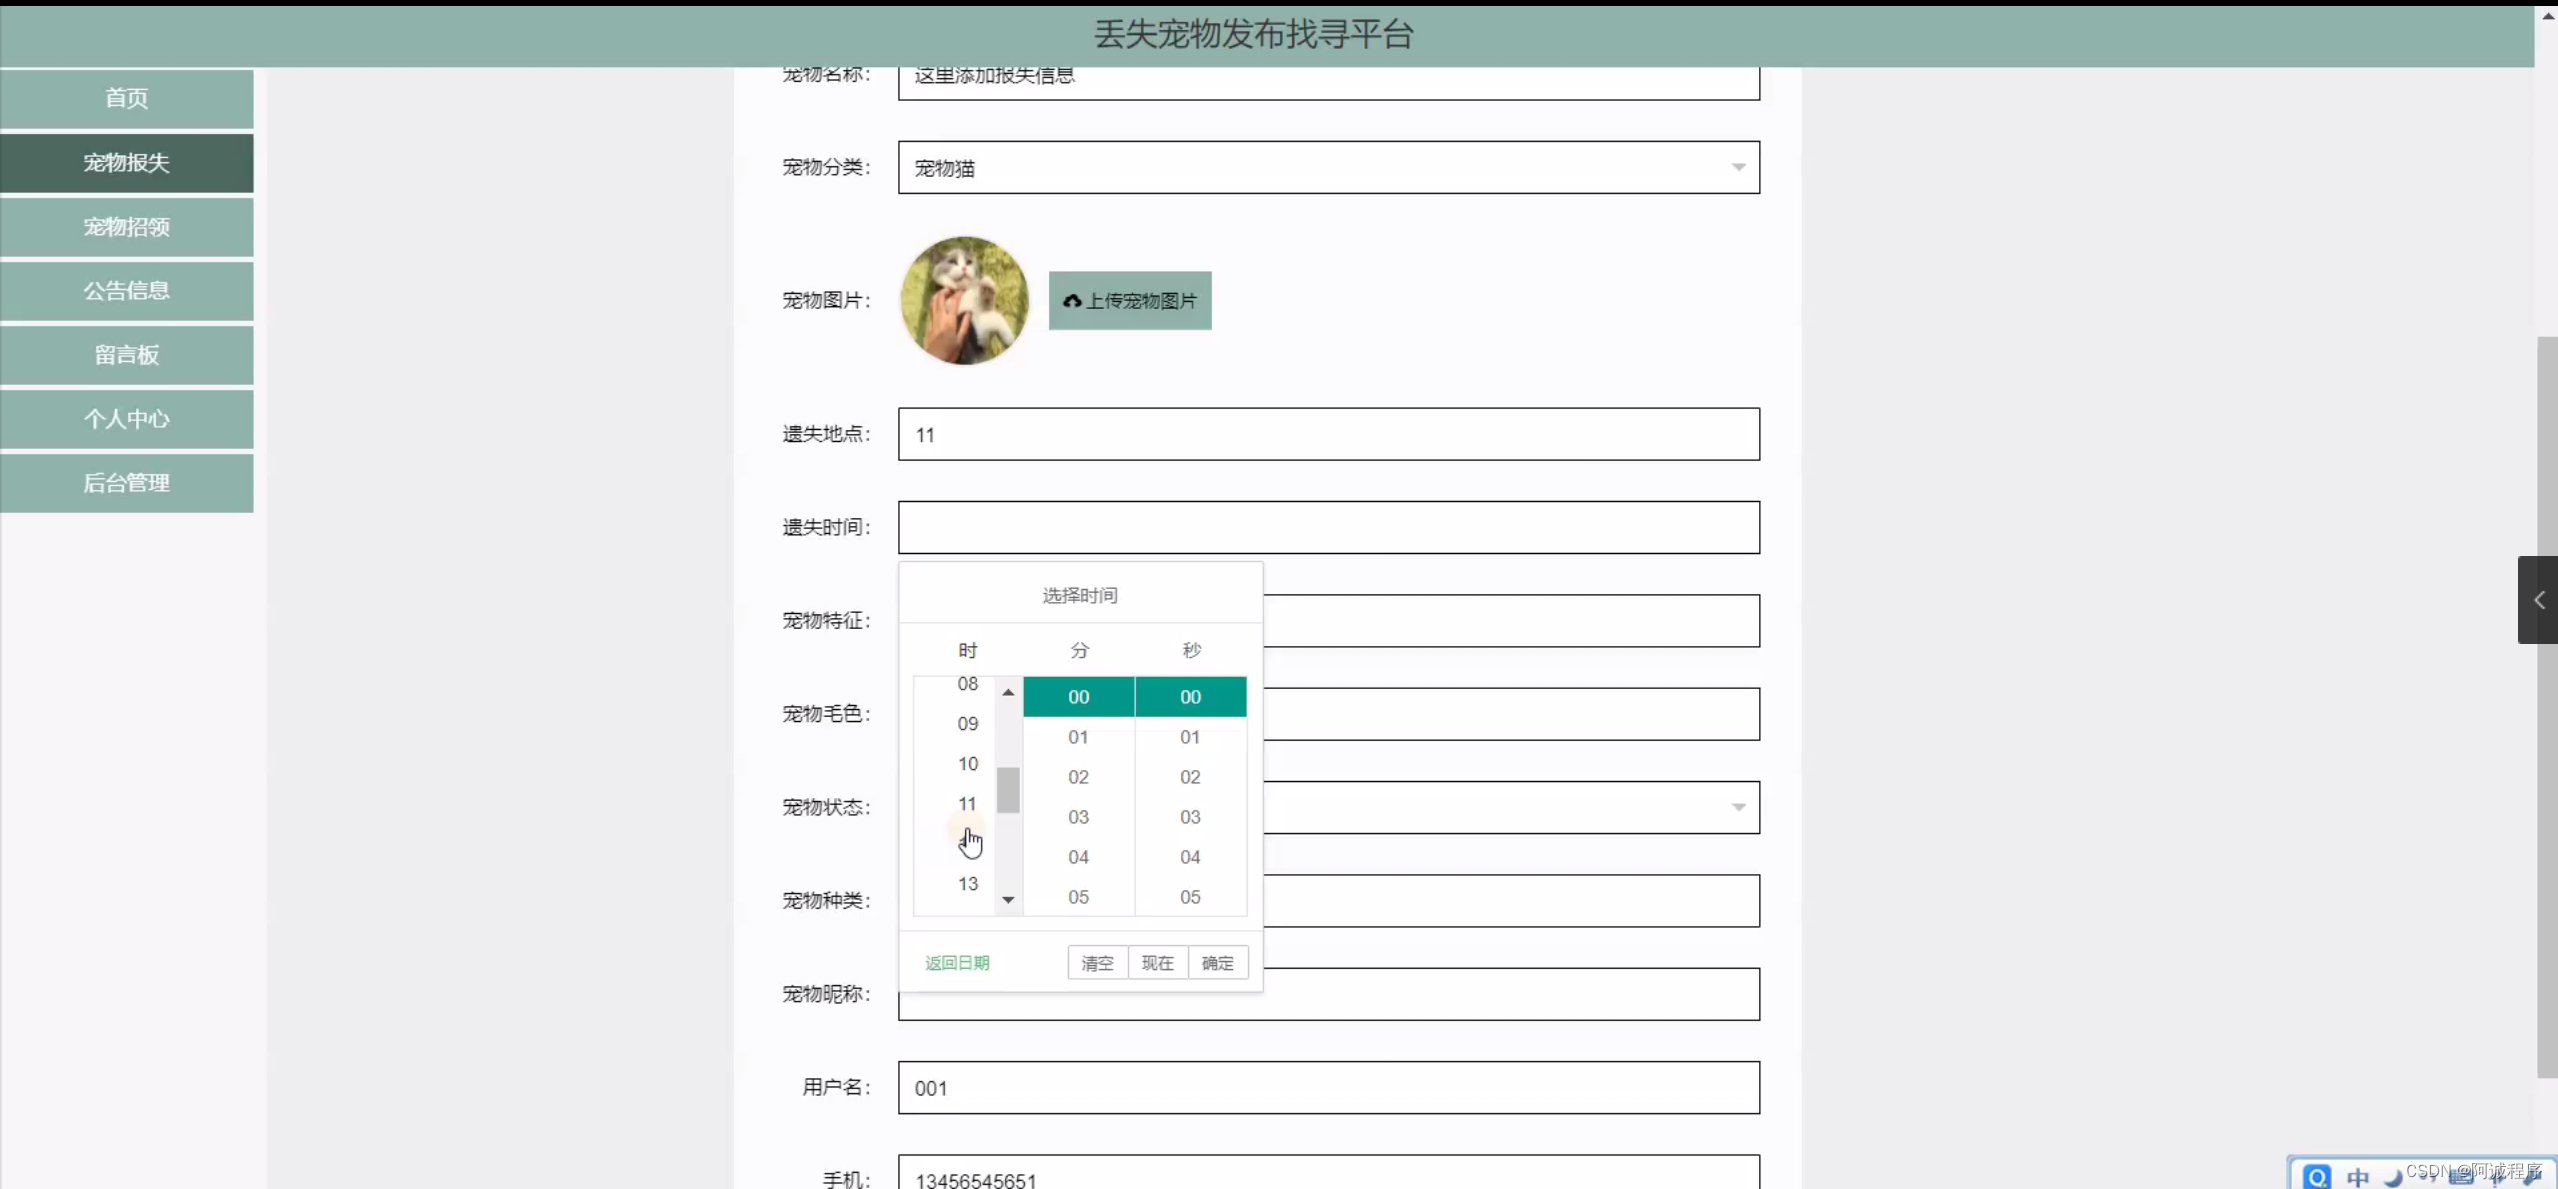Click the search icon in the IME tray
Screen dimensions: 2558x1189
[x=2316, y=1176]
